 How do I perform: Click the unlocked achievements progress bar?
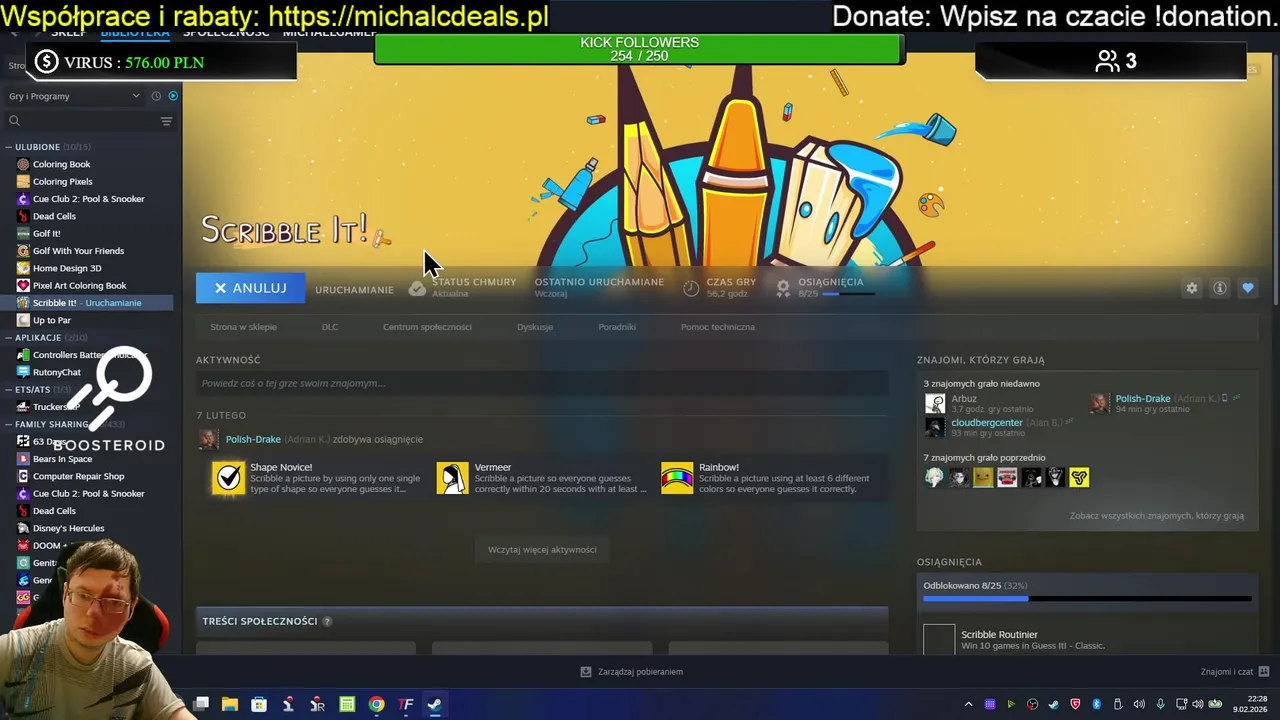coord(1087,599)
